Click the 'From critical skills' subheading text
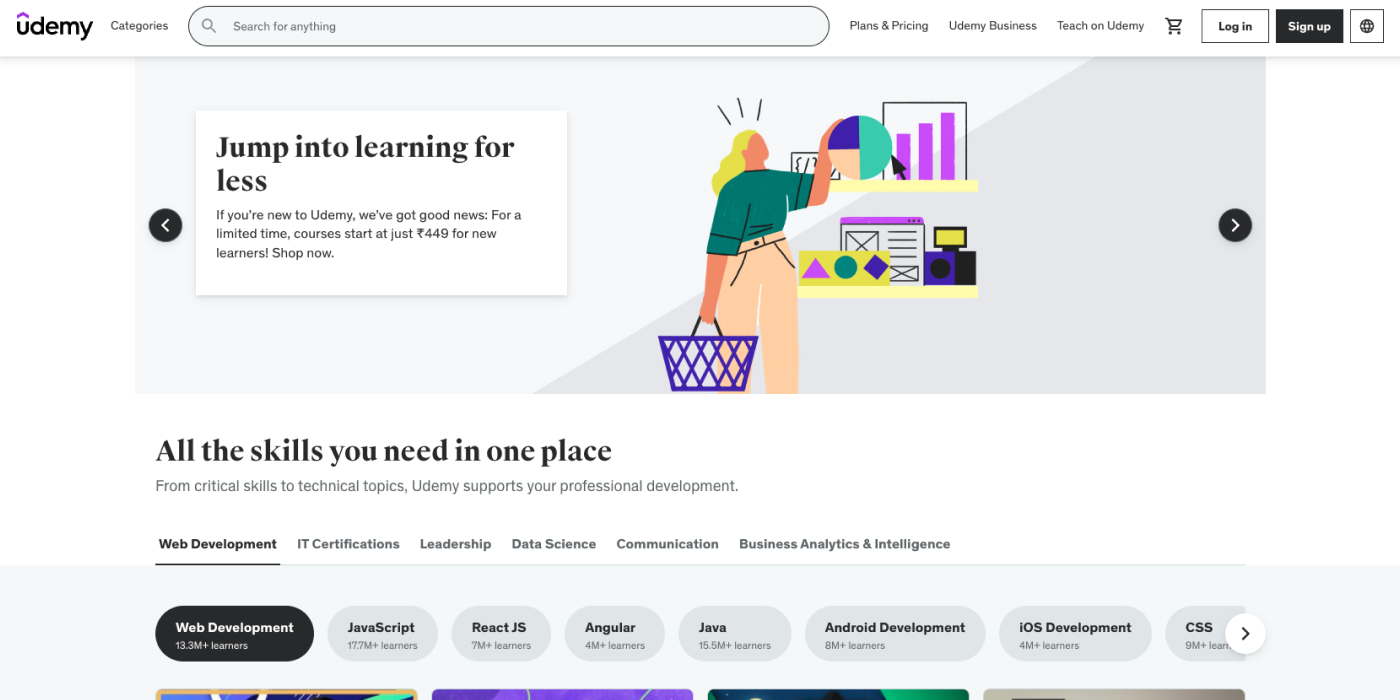 (447, 486)
